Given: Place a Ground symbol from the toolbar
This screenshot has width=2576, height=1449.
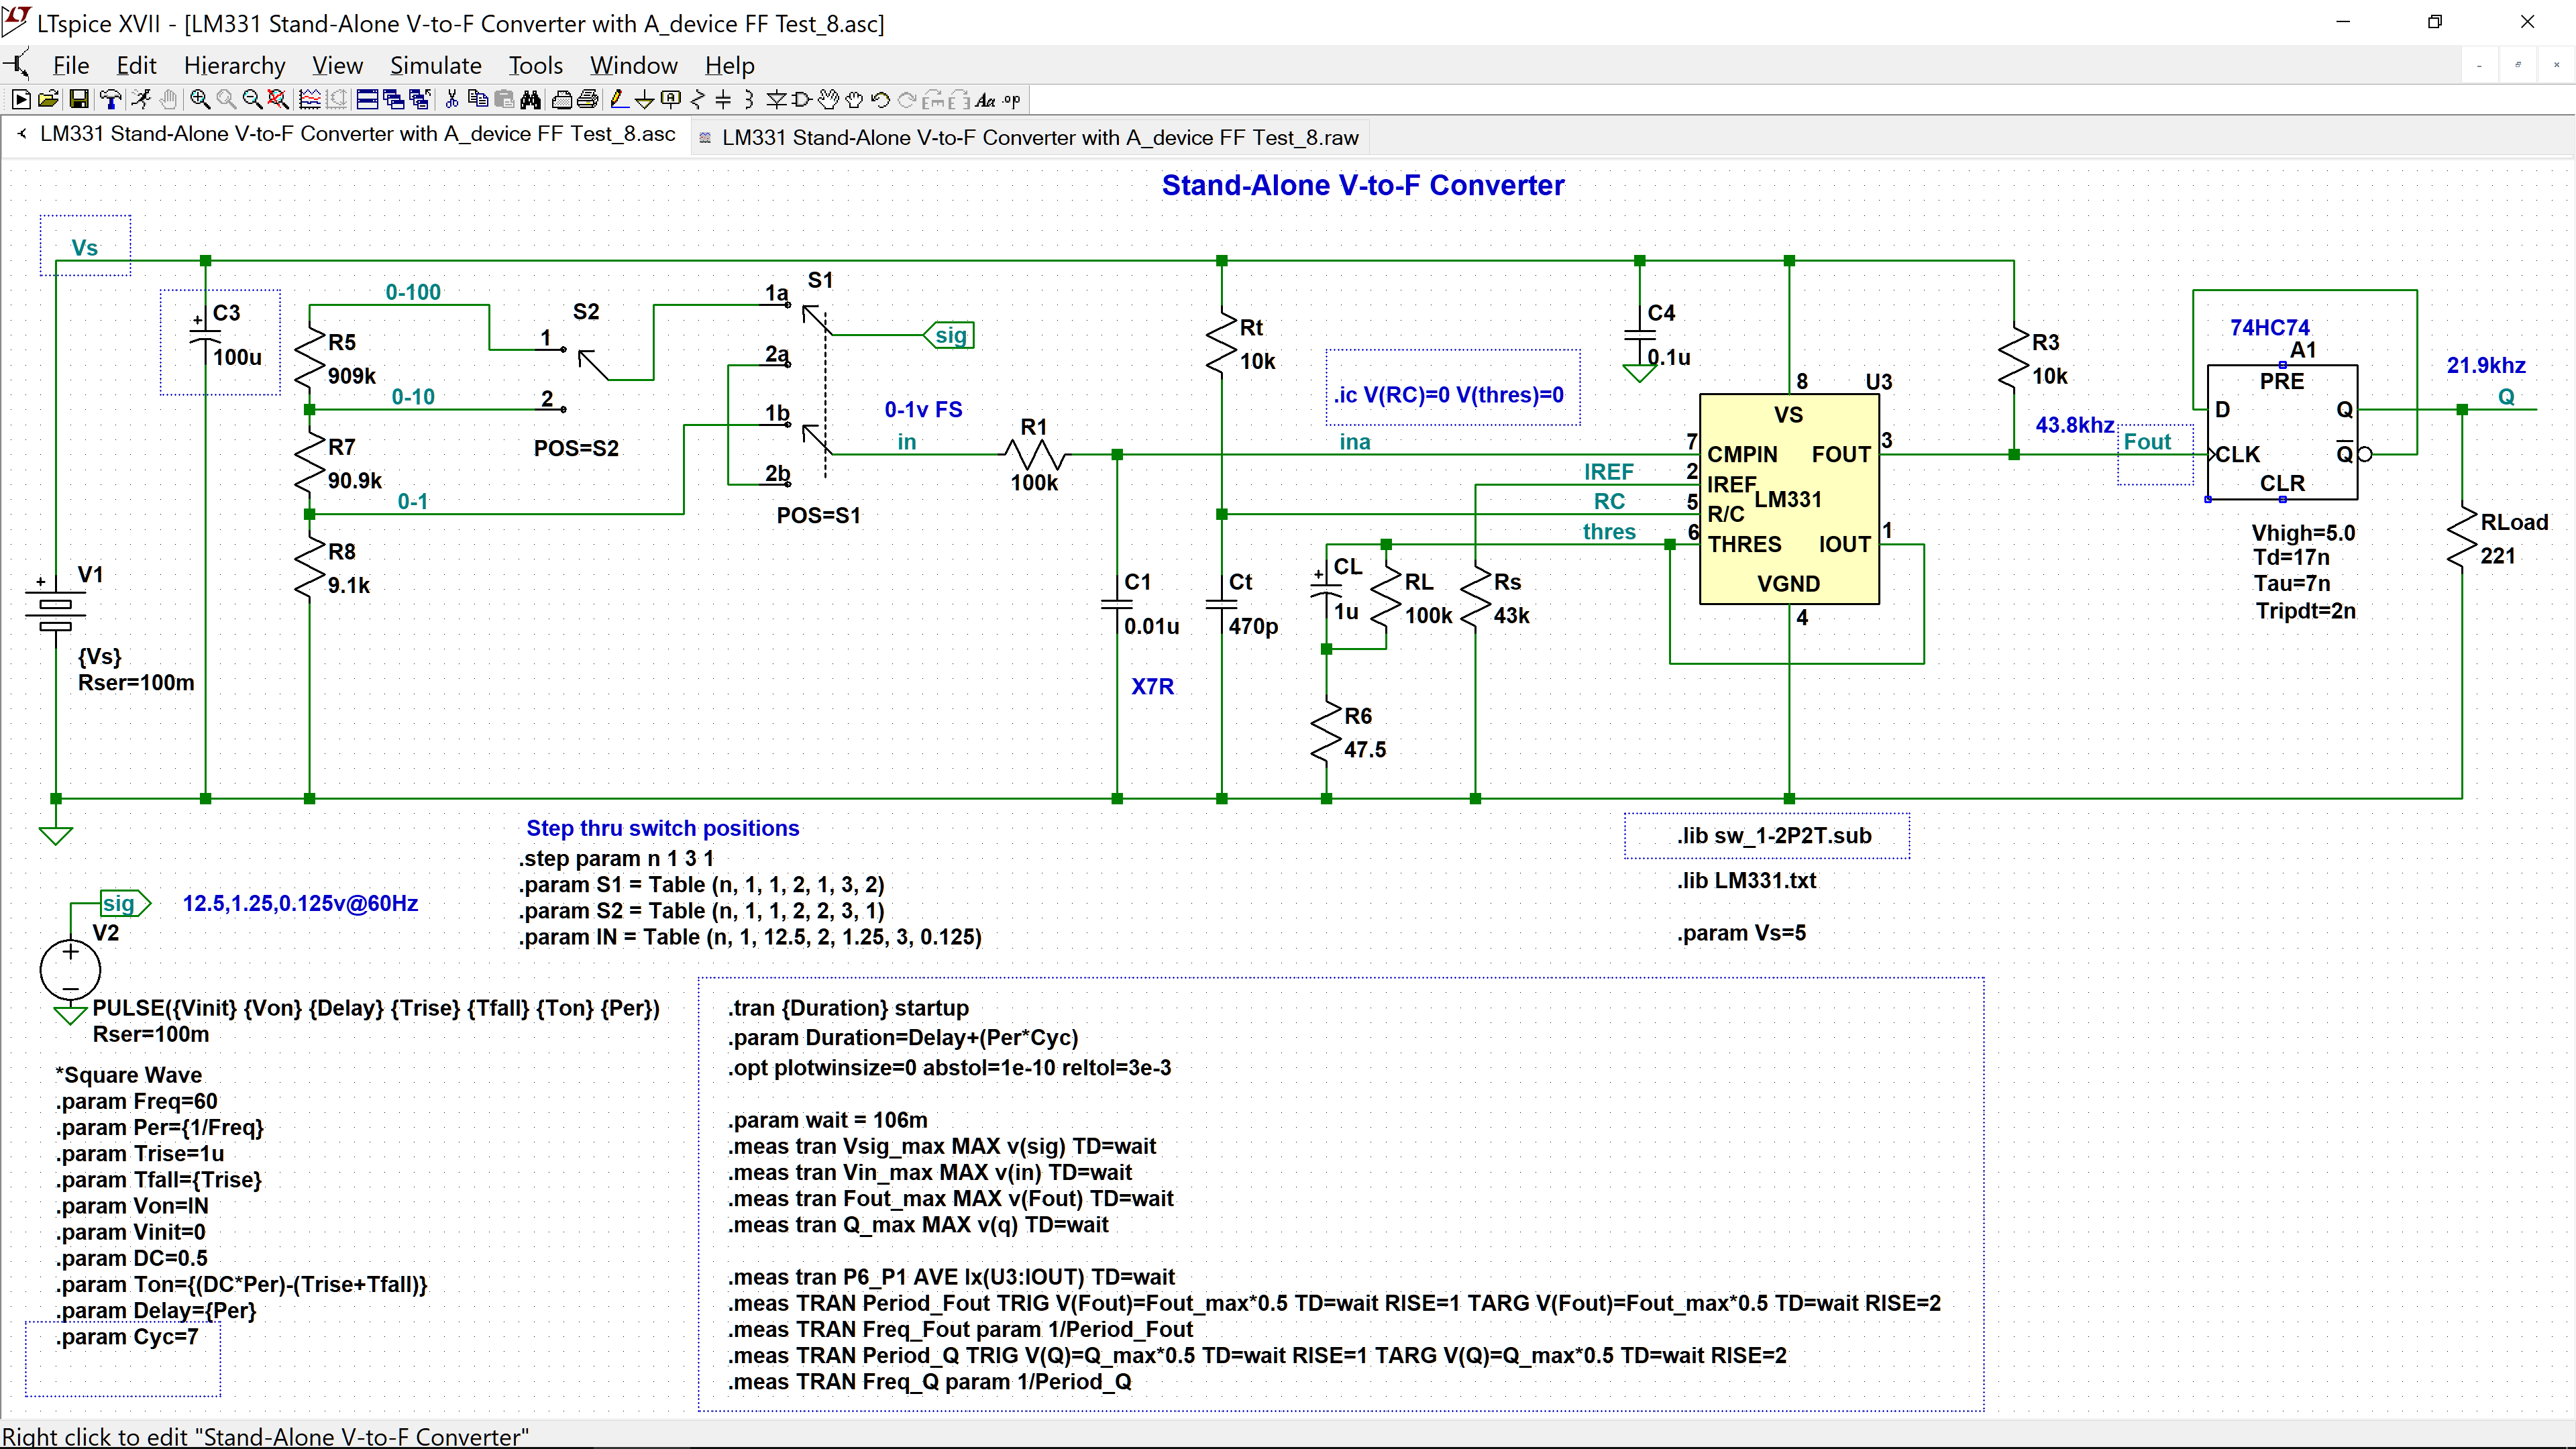Looking at the screenshot, I should 645,100.
